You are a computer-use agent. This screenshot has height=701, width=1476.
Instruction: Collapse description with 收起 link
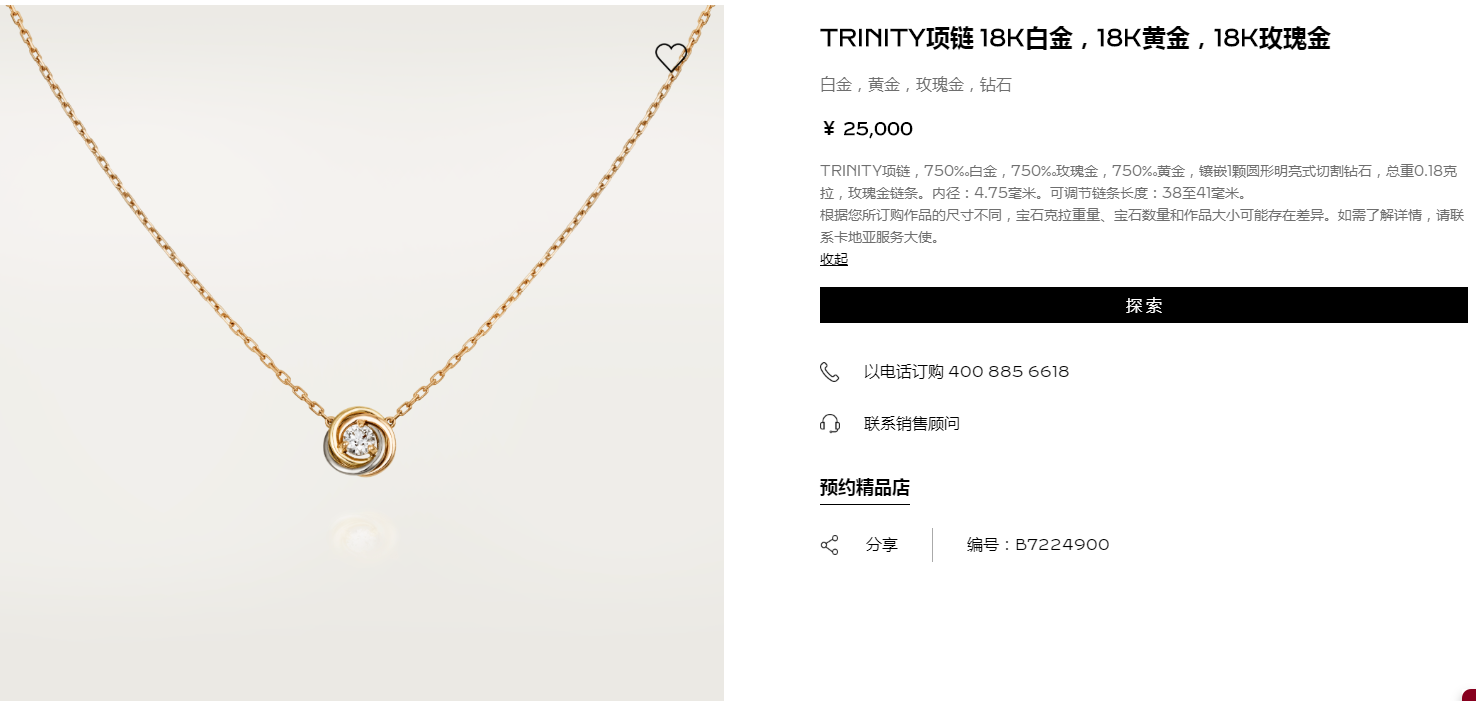[x=834, y=259]
